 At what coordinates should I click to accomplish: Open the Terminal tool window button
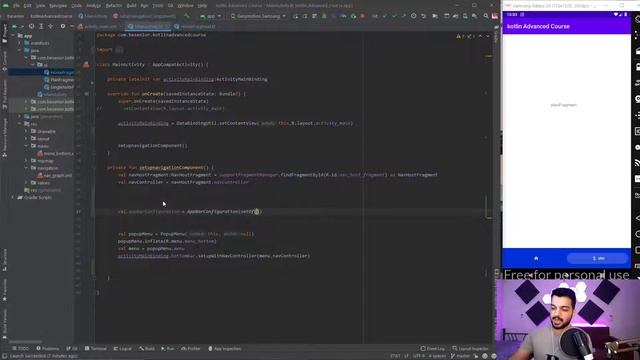pyautogui.click(x=96, y=349)
